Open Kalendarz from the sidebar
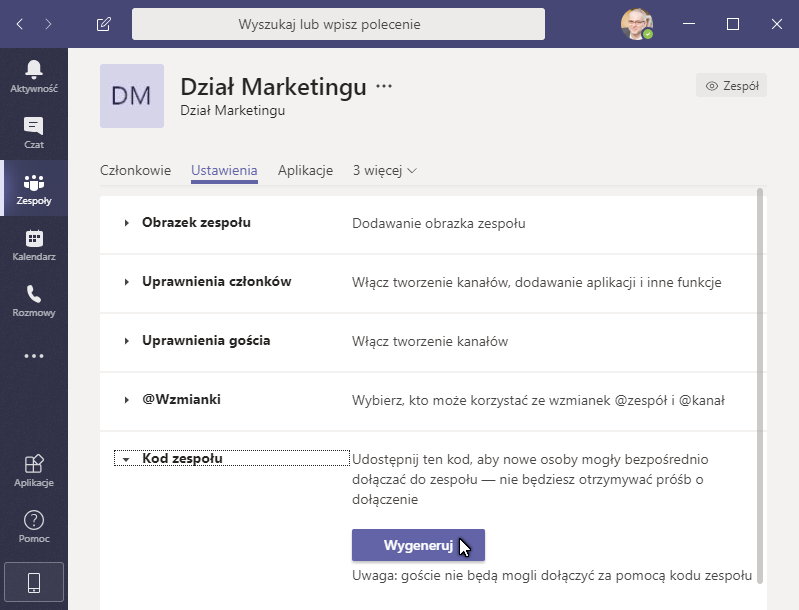The width and height of the screenshot is (799, 610). [x=34, y=244]
